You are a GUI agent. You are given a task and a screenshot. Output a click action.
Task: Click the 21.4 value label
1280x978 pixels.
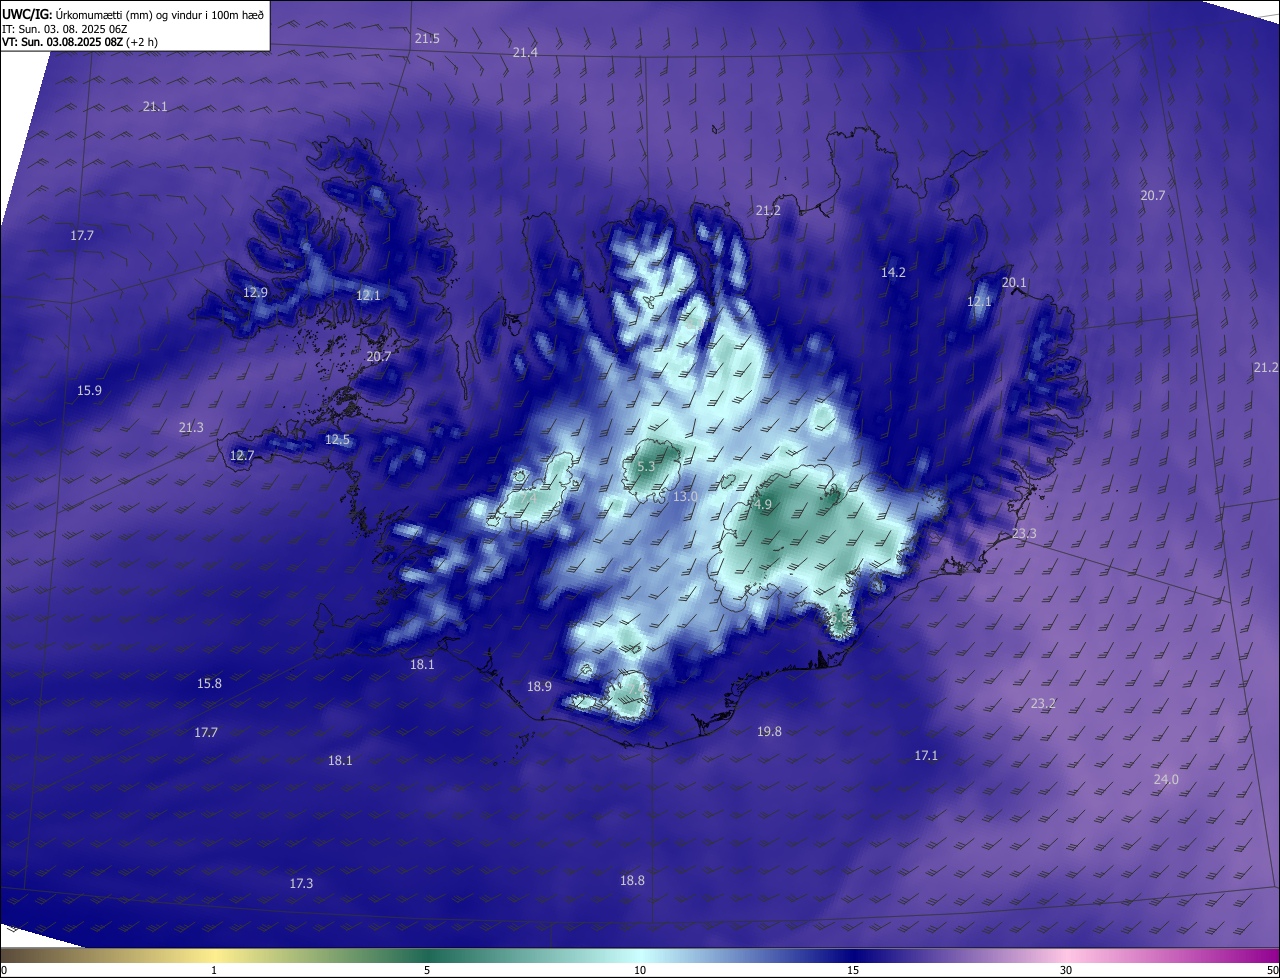coord(525,52)
